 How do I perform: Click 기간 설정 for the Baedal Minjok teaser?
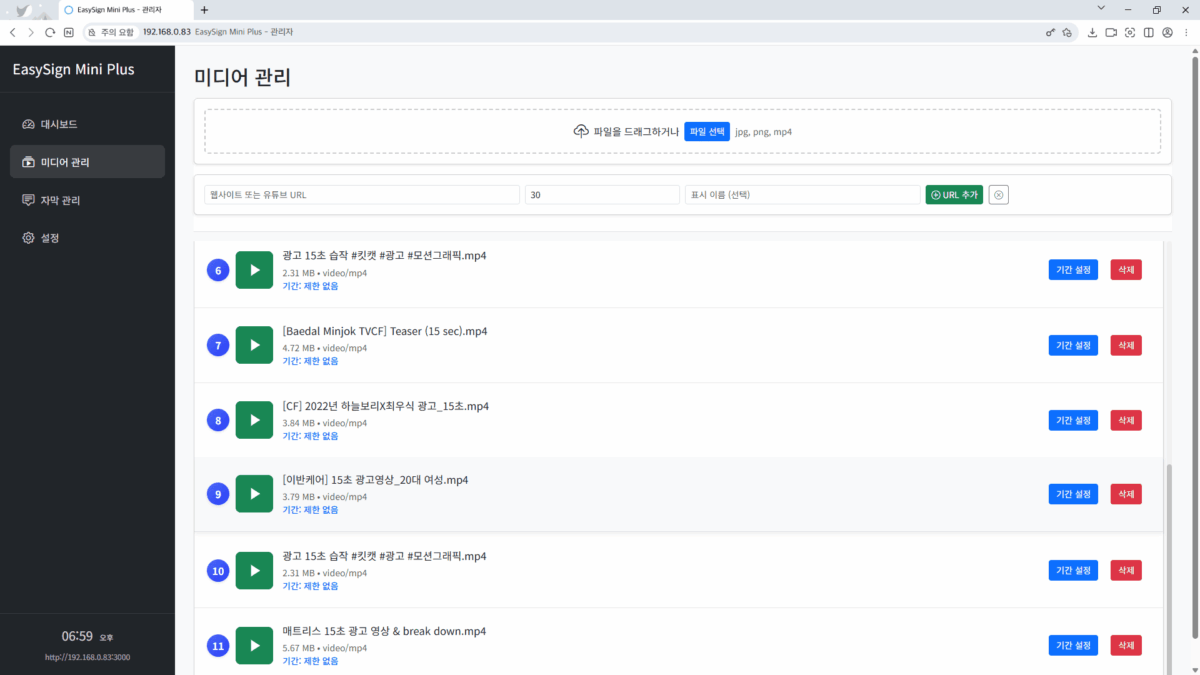click(x=1073, y=344)
